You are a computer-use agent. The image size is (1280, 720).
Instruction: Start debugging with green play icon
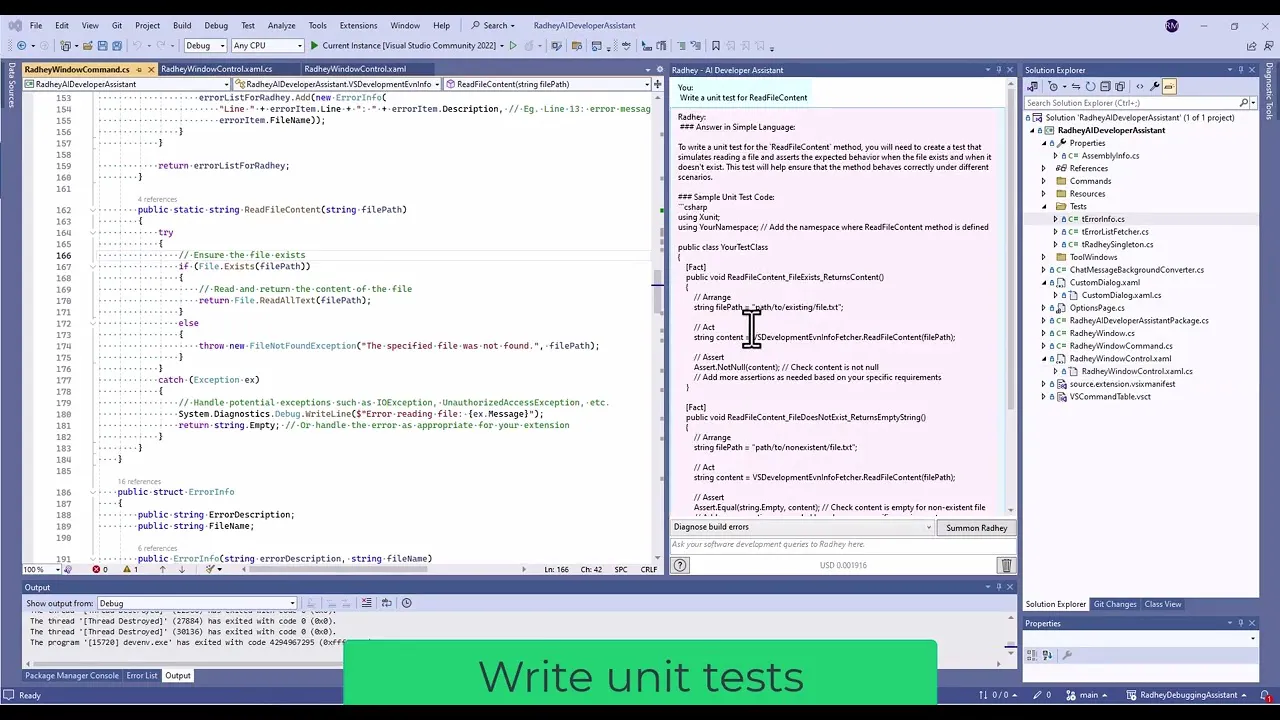click(314, 46)
